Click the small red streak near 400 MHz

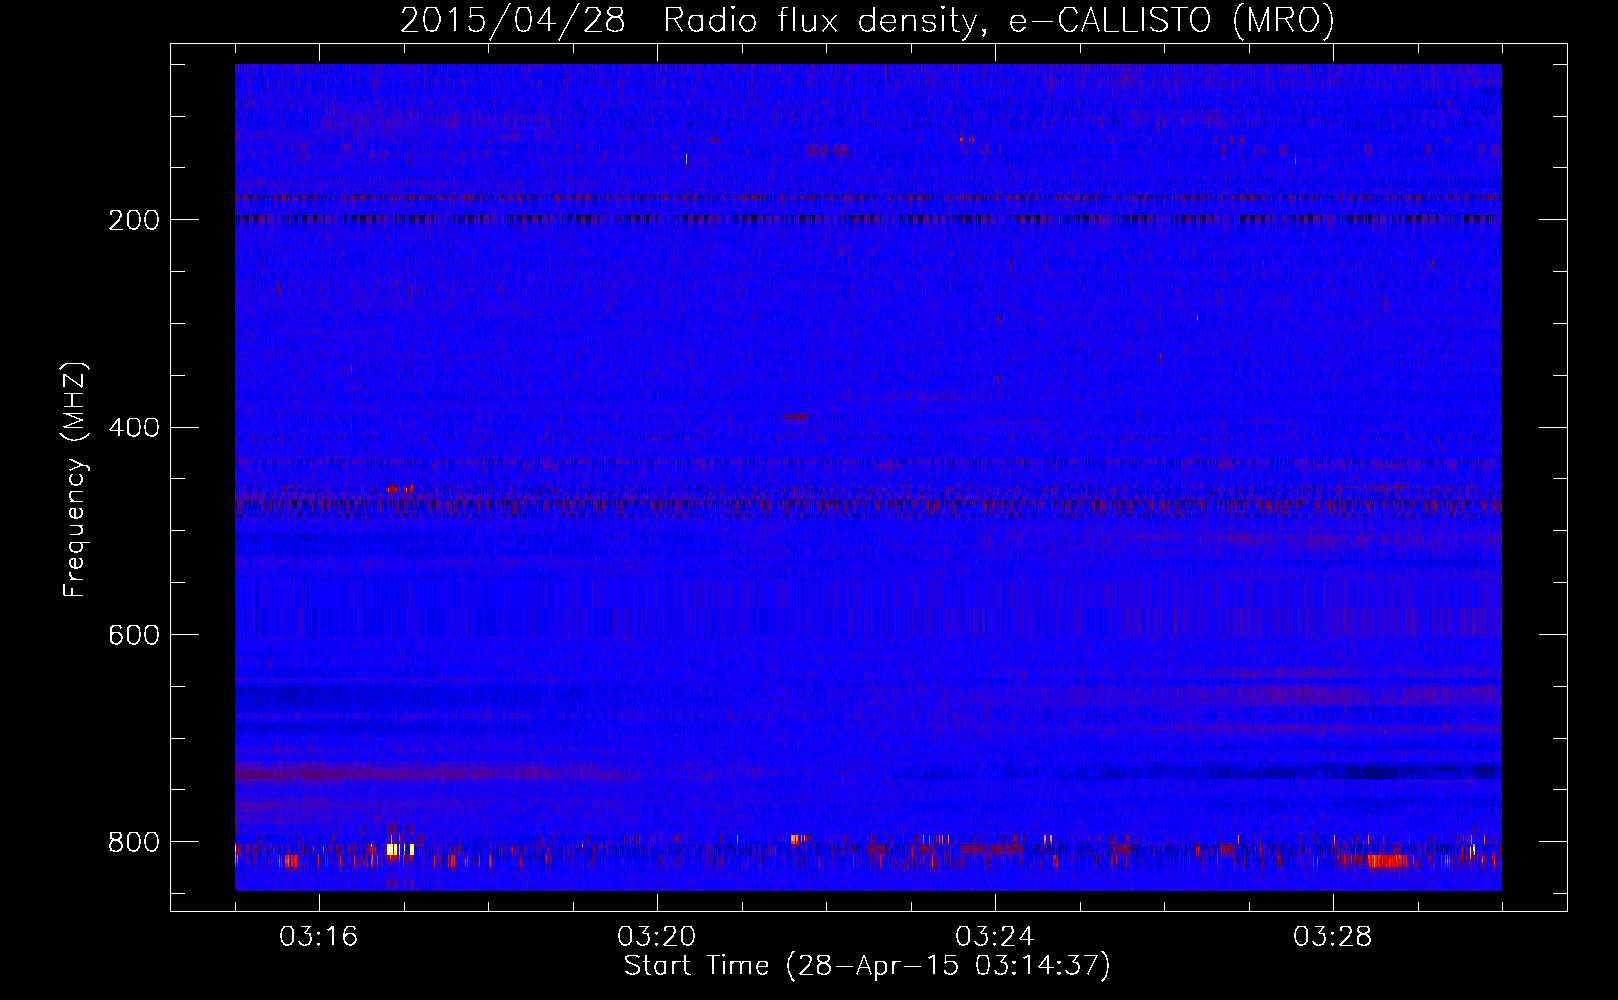tap(796, 416)
